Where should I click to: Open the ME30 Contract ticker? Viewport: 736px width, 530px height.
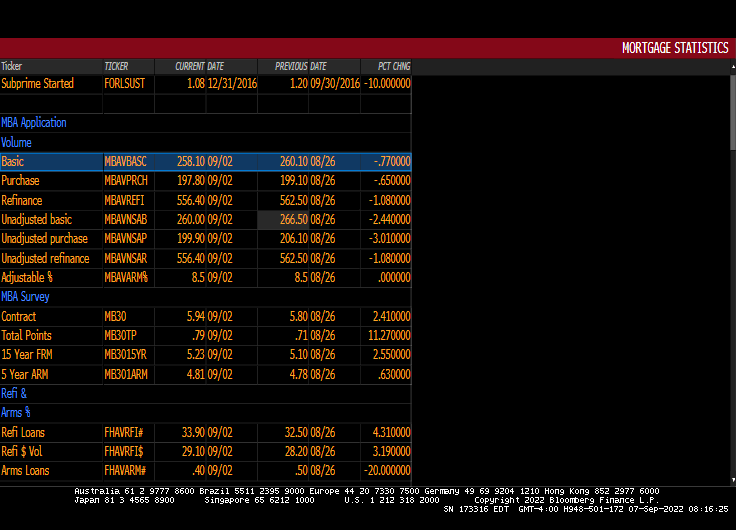[116, 317]
